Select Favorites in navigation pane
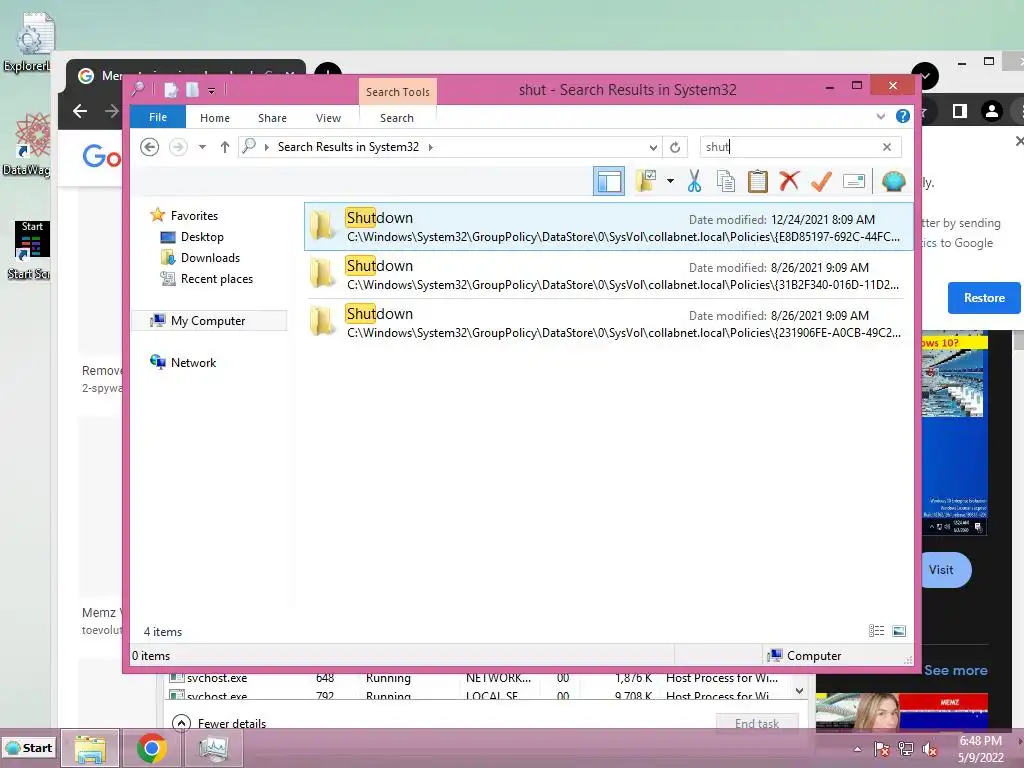Viewport: 1024px width, 768px height. coord(194,216)
